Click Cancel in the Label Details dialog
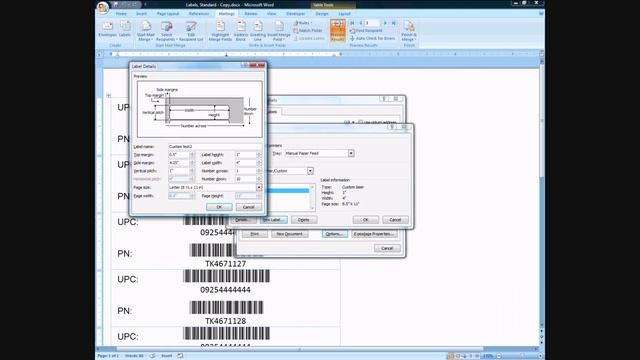The image size is (640, 360). coord(249,207)
